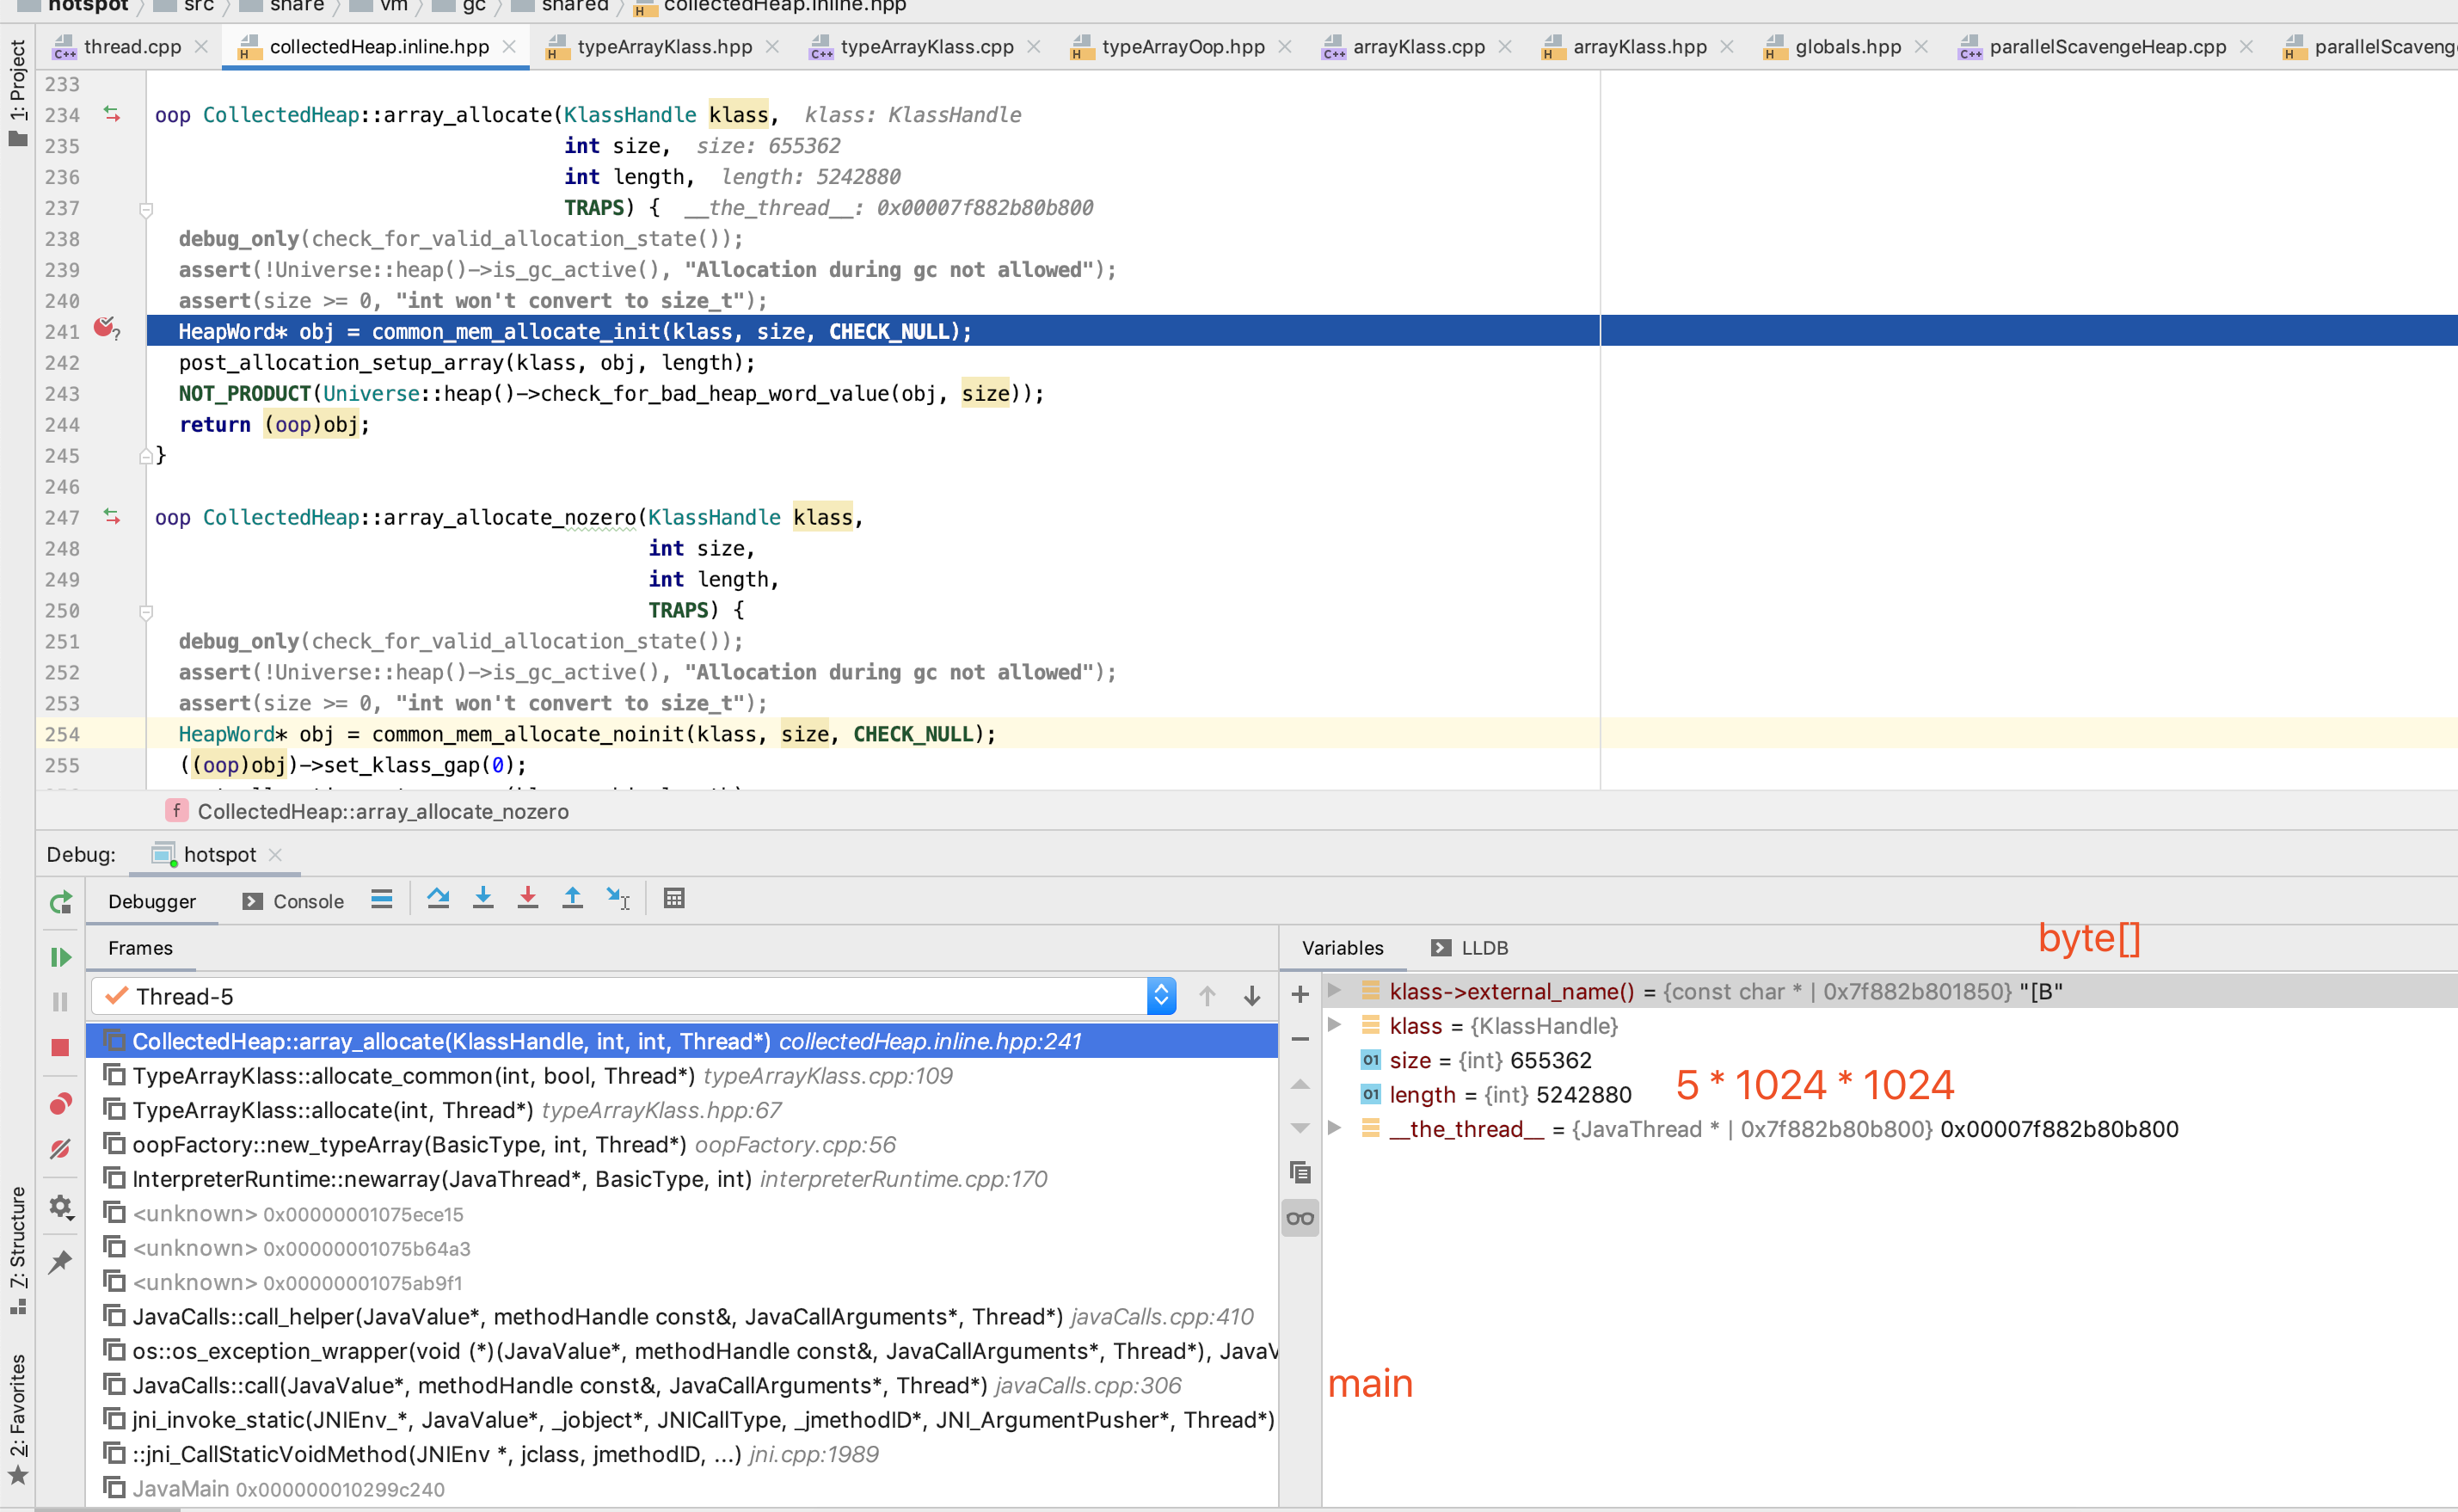Viewport: 2458px width, 1512px height.
Task: Click the Rerun hotspot debug icon
Action: 61,903
